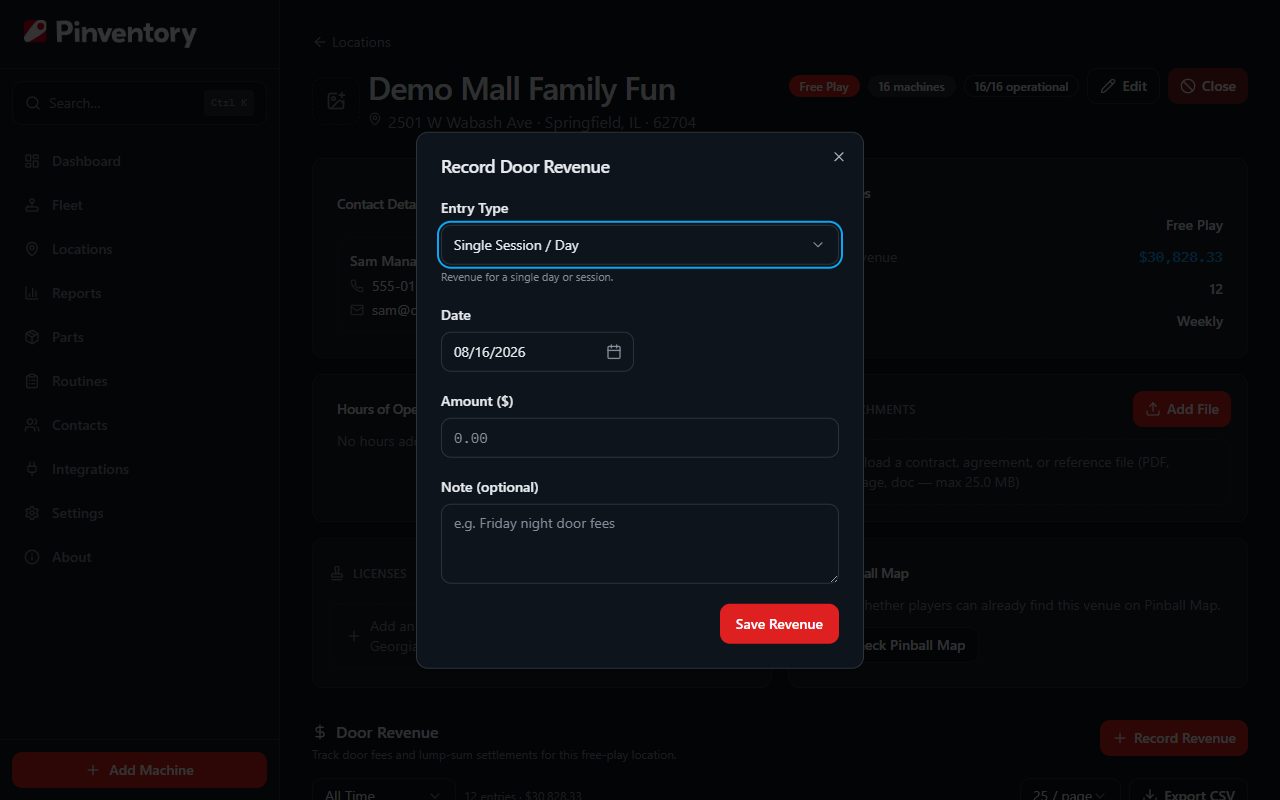Click the Door Revenue dollar icon
Viewport: 1280px width, 800px height.
(x=320, y=733)
